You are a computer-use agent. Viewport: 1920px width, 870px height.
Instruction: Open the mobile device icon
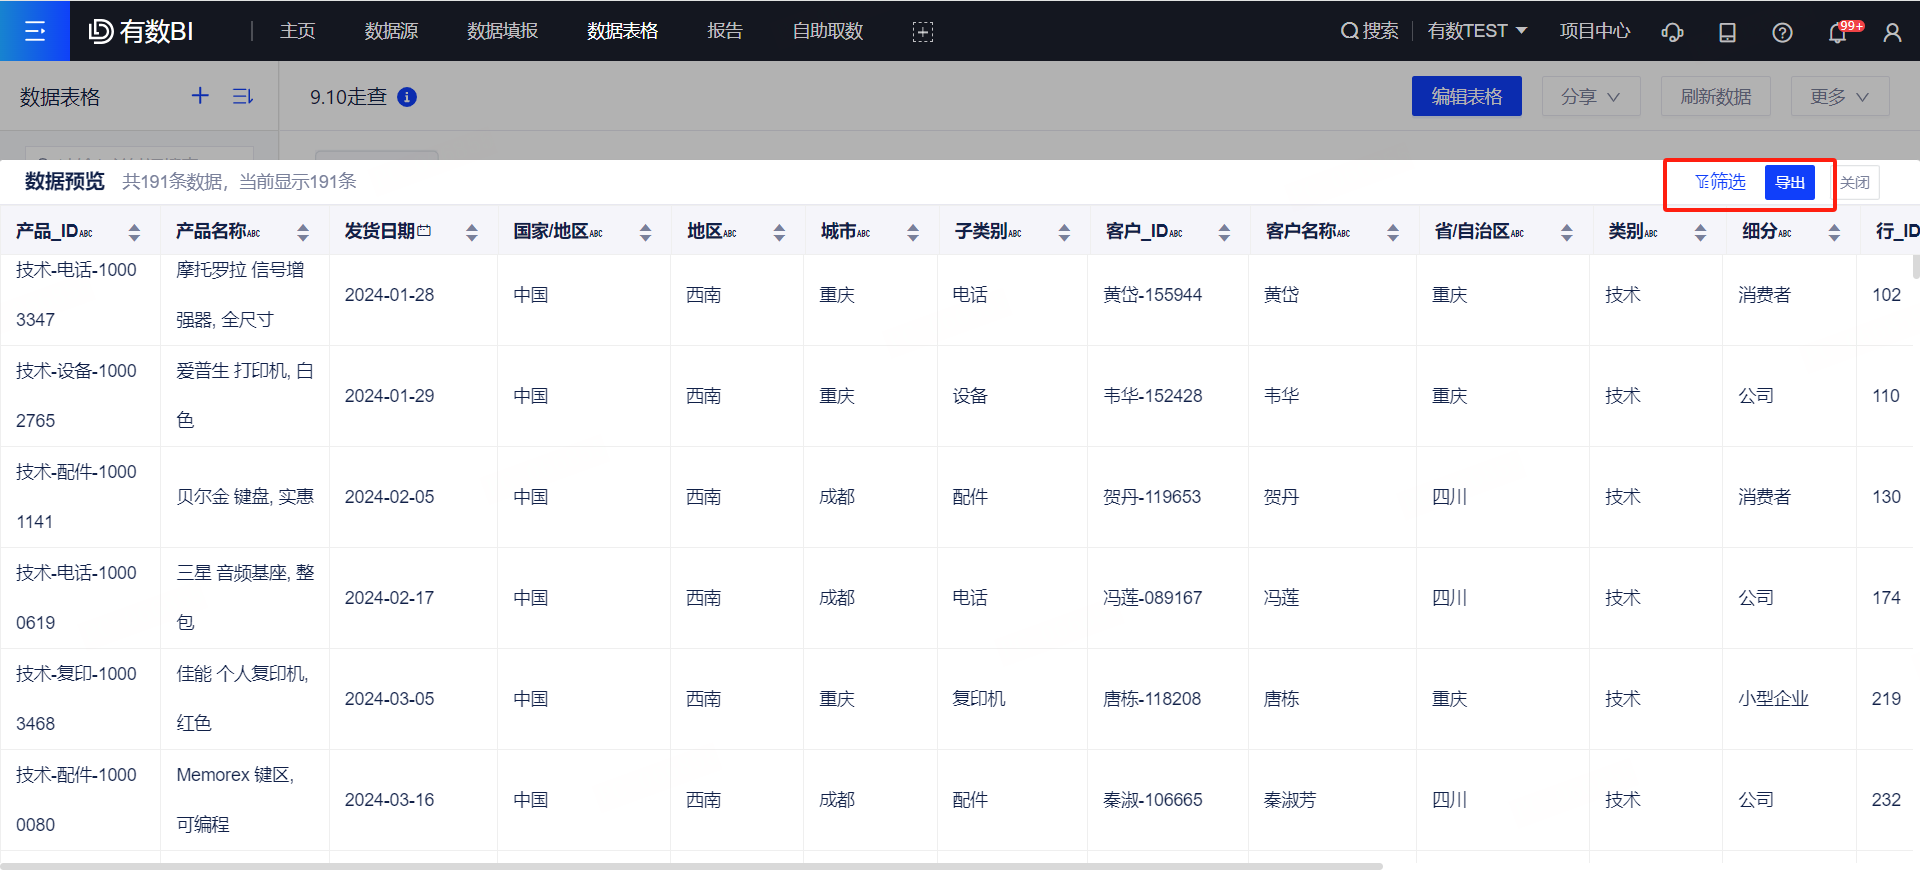click(1727, 33)
